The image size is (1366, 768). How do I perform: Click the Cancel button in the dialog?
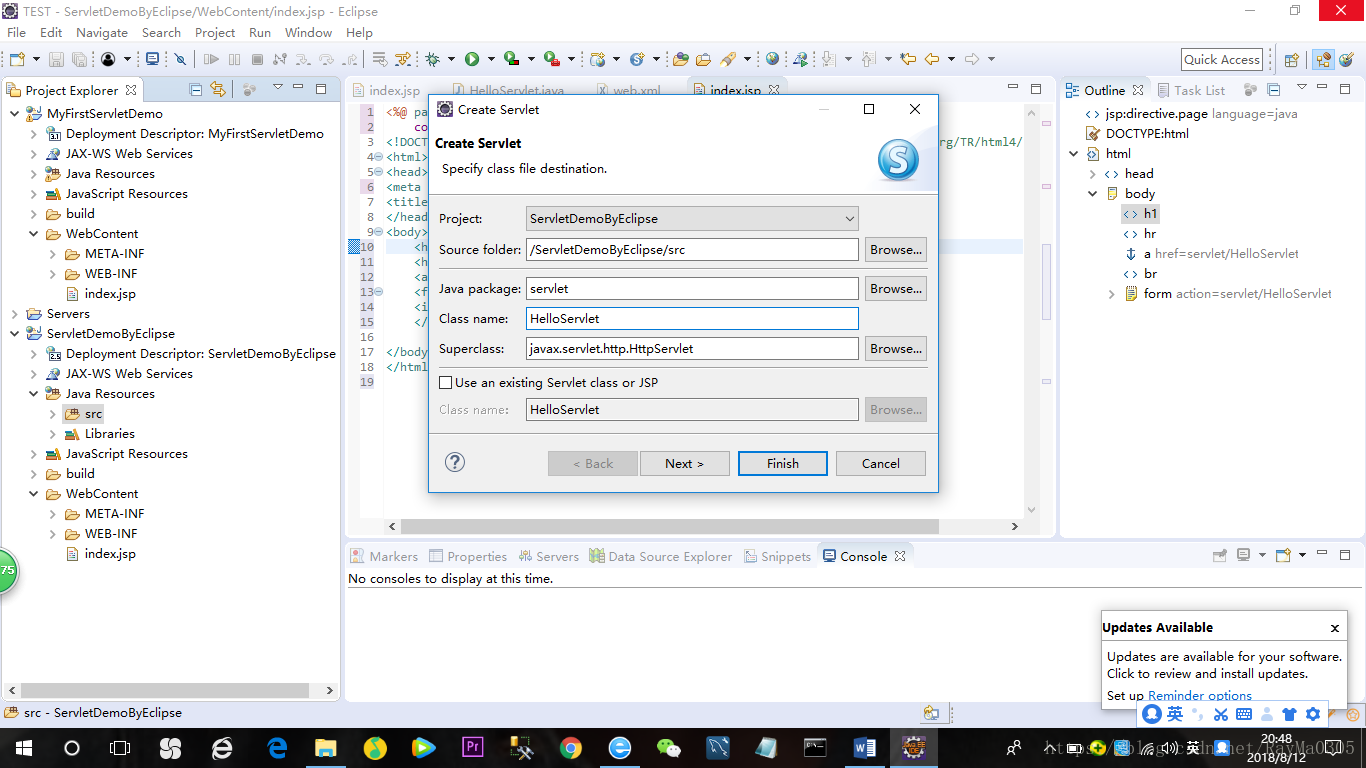880,463
